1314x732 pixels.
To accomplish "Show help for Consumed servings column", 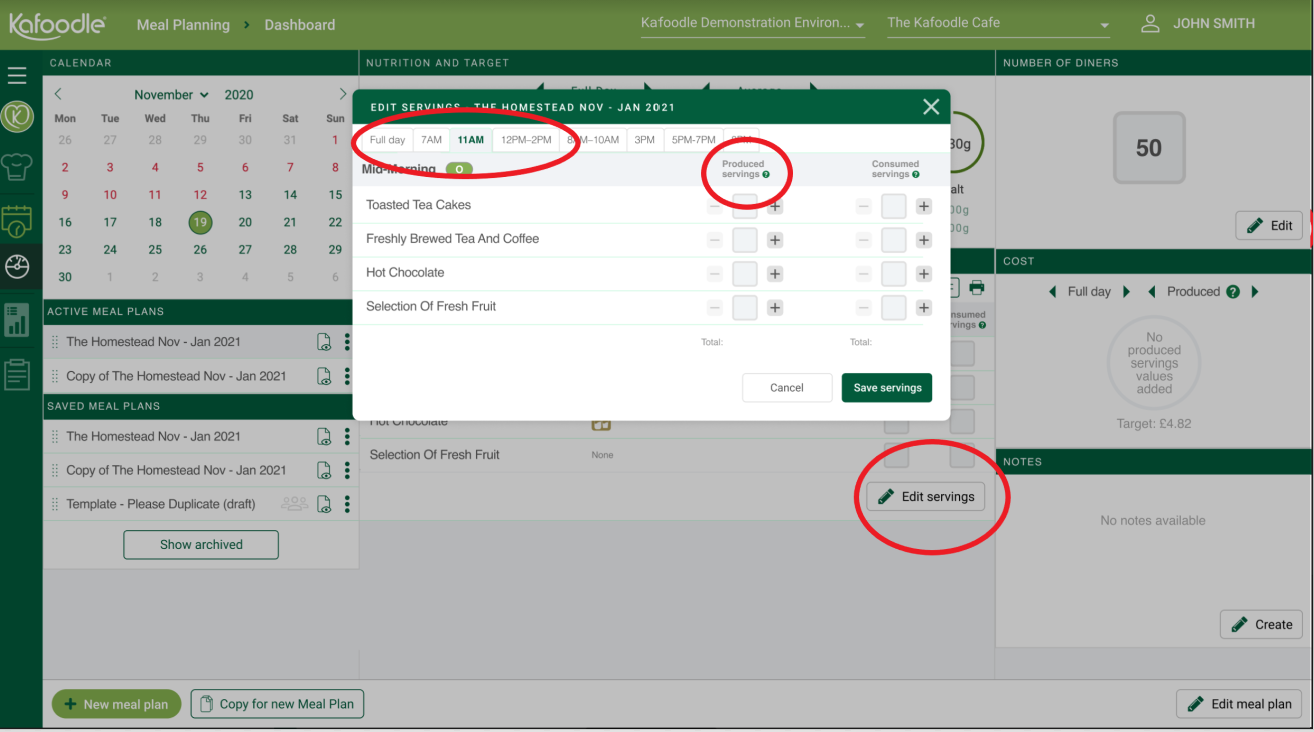I will tap(916, 175).
